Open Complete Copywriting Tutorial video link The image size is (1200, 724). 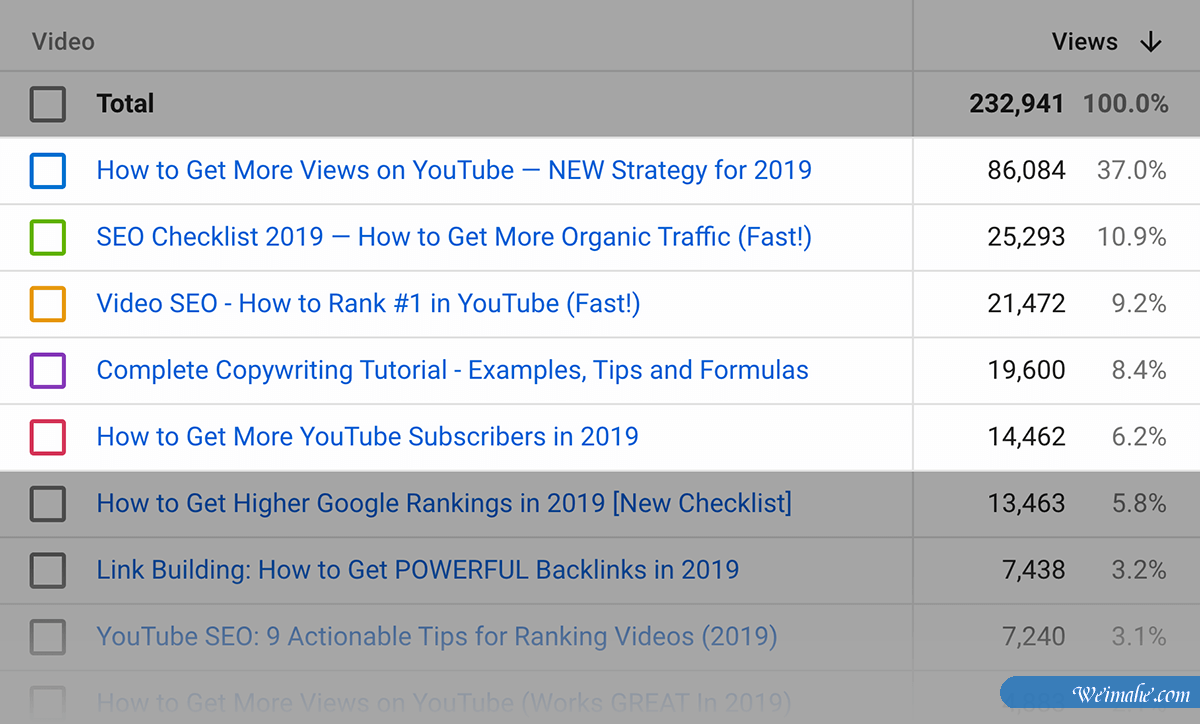452,370
